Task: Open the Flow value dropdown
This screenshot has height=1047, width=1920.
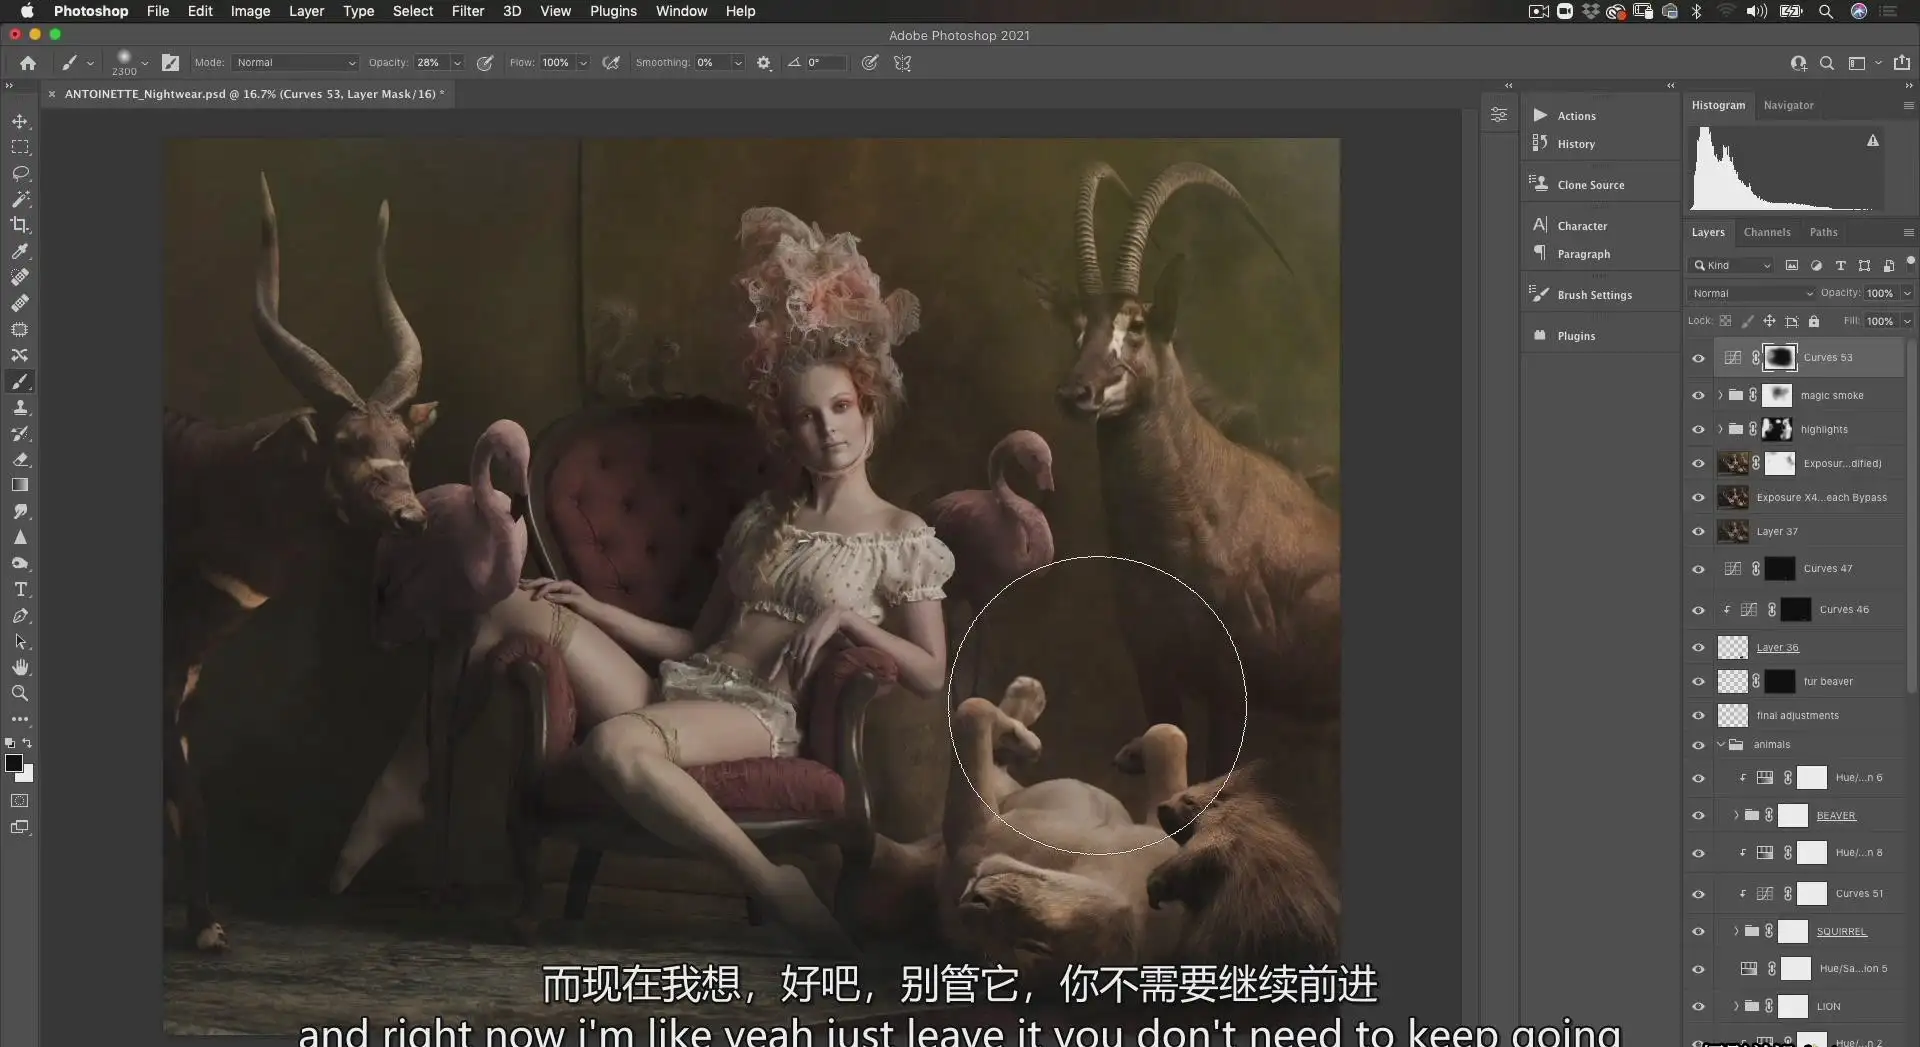Action: coord(583,62)
